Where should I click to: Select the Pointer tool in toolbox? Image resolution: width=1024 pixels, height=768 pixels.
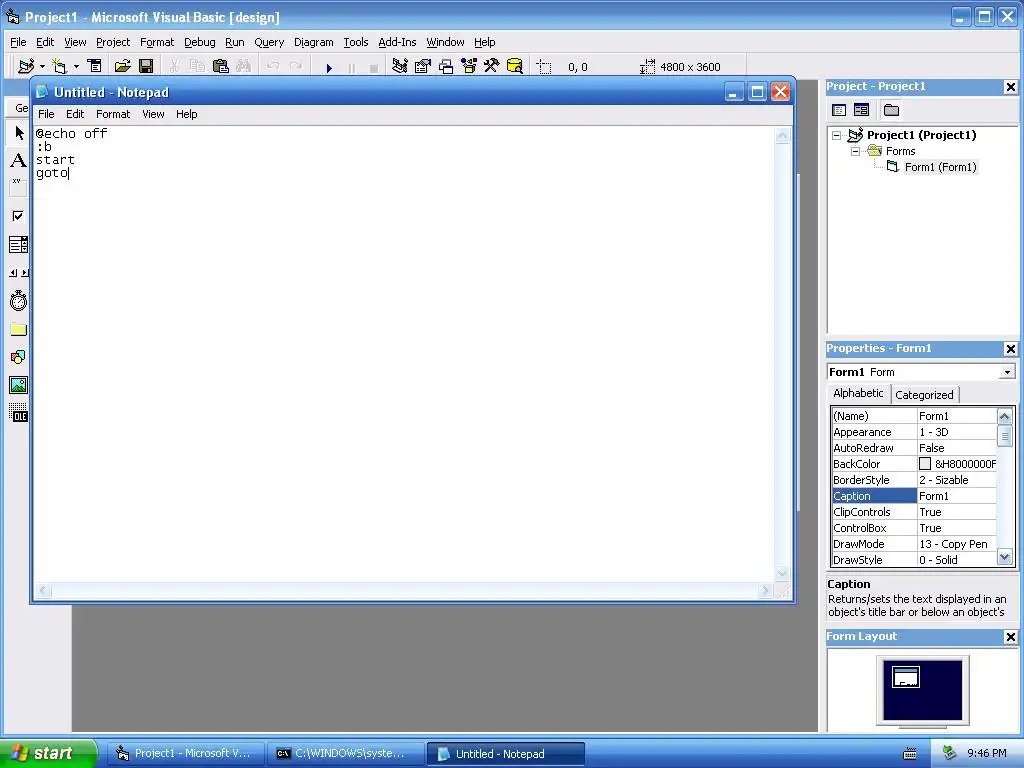(18, 133)
